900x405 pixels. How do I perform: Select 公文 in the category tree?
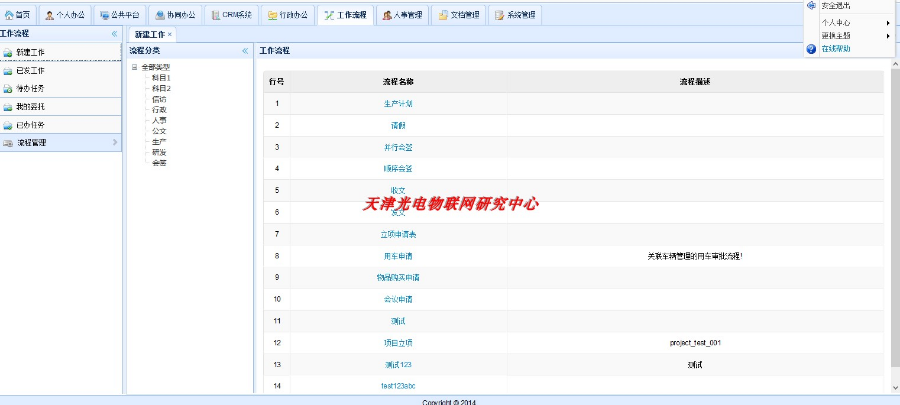159,131
